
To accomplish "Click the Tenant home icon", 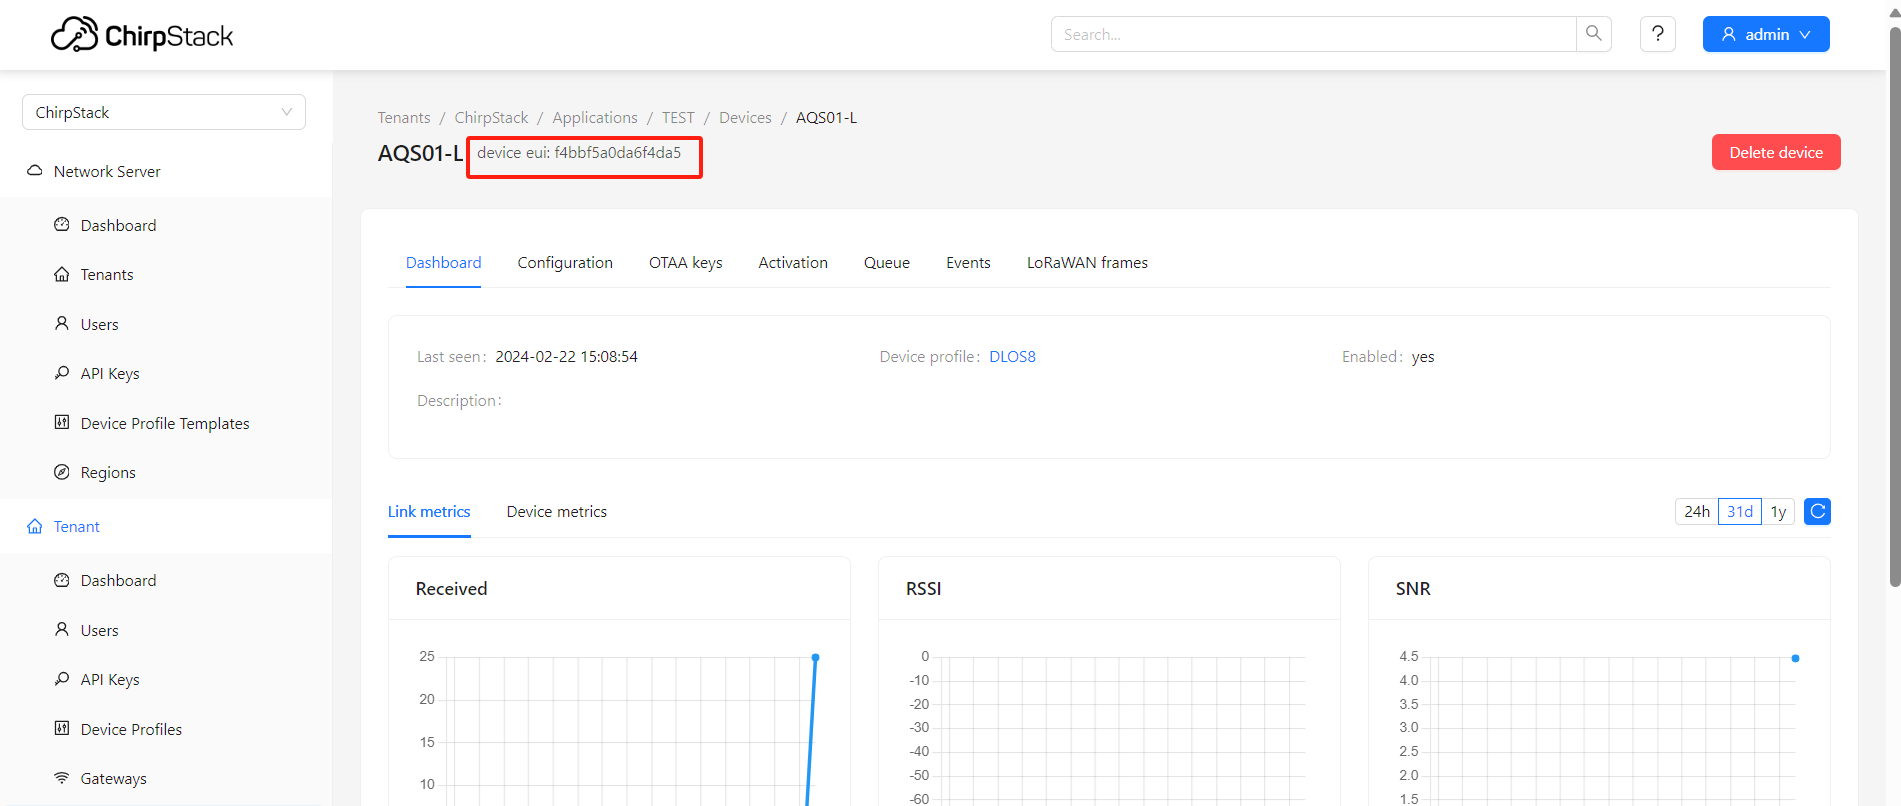I will coord(35,526).
